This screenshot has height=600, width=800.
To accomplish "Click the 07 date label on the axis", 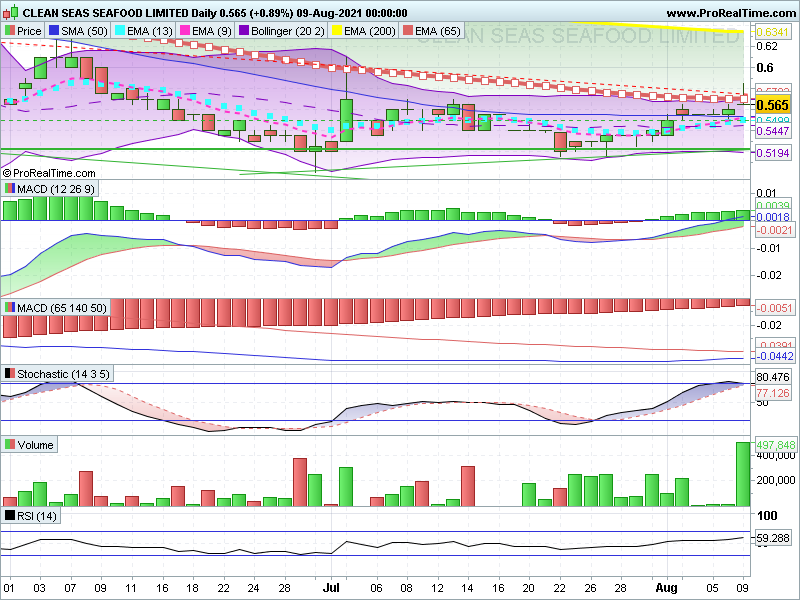I will tap(70, 588).
